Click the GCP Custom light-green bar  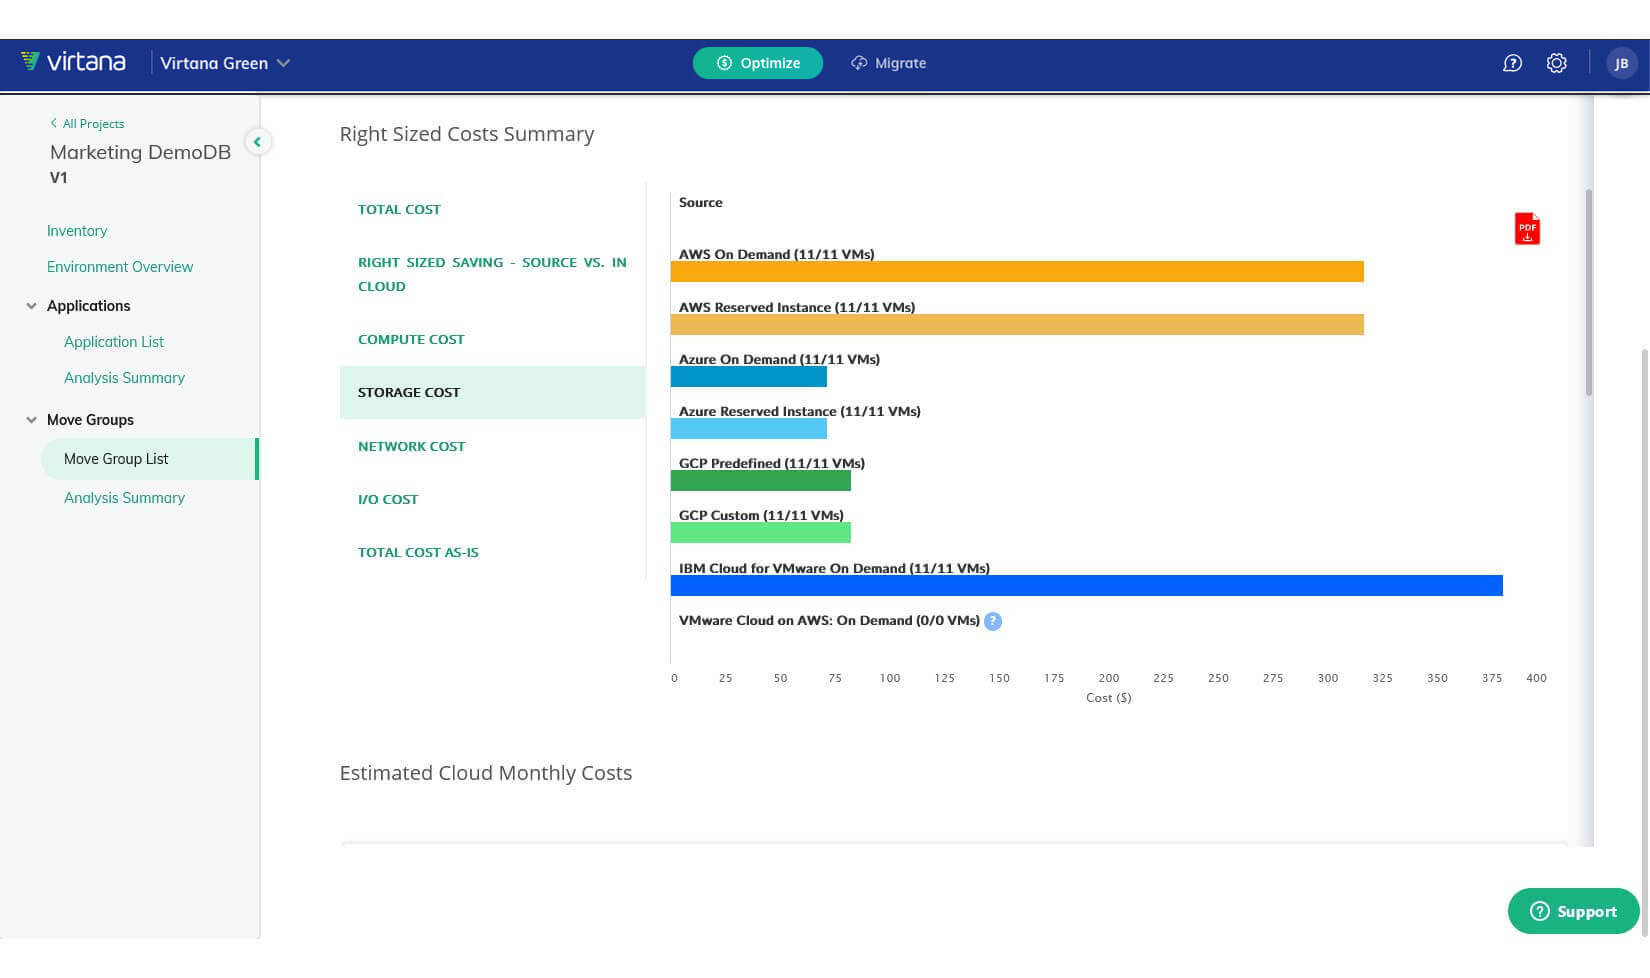(761, 533)
